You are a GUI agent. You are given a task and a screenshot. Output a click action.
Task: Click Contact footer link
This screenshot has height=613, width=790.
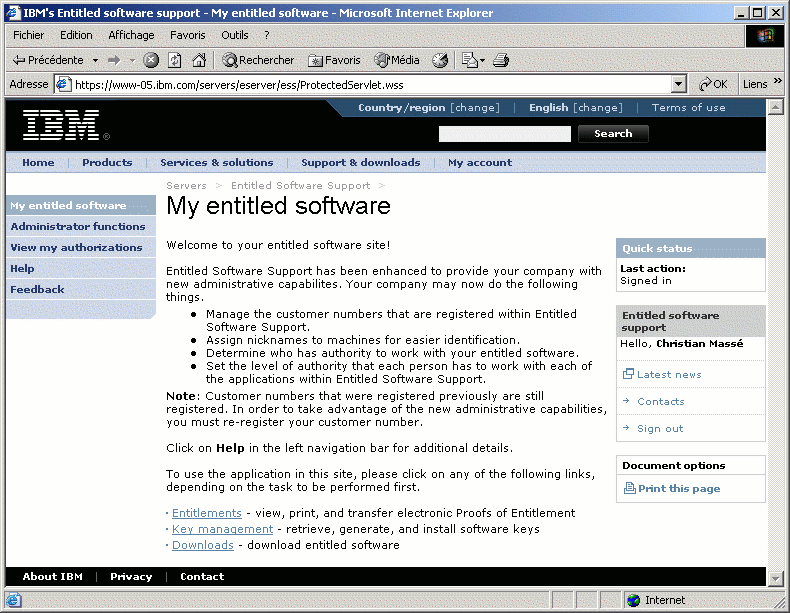click(202, 576)
